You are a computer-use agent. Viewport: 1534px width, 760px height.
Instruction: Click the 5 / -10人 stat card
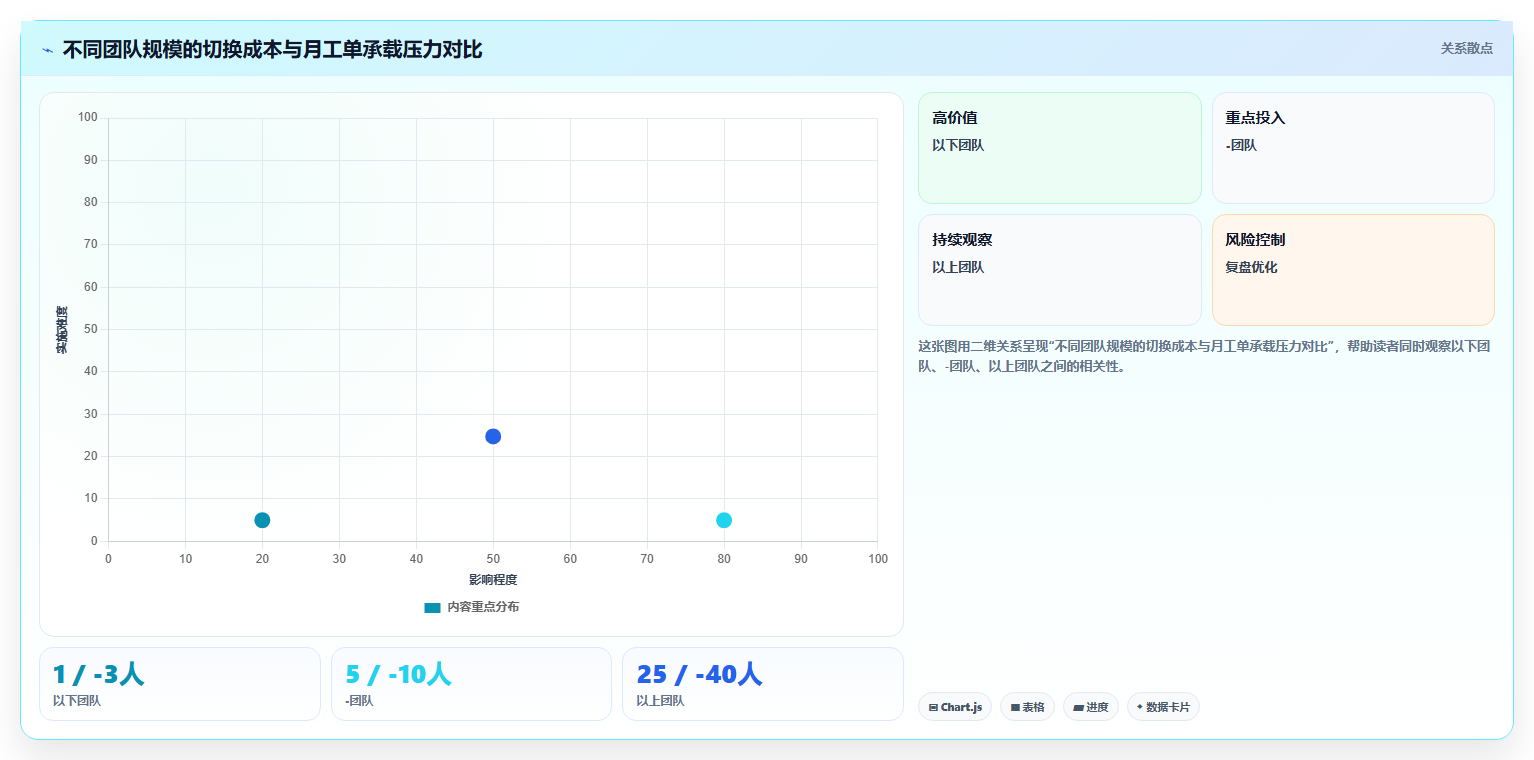tap(471, 684)
